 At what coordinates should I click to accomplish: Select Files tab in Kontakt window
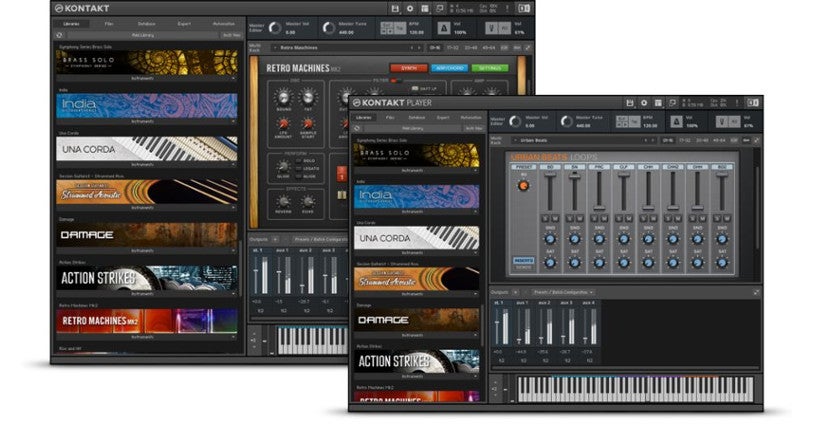click(109, 24)
